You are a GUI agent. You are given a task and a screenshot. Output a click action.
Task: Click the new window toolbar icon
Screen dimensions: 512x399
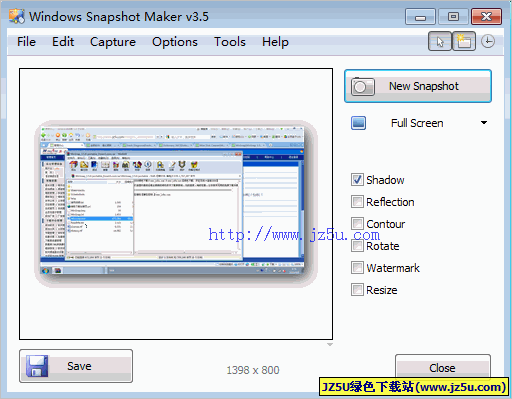coord(464,42)
